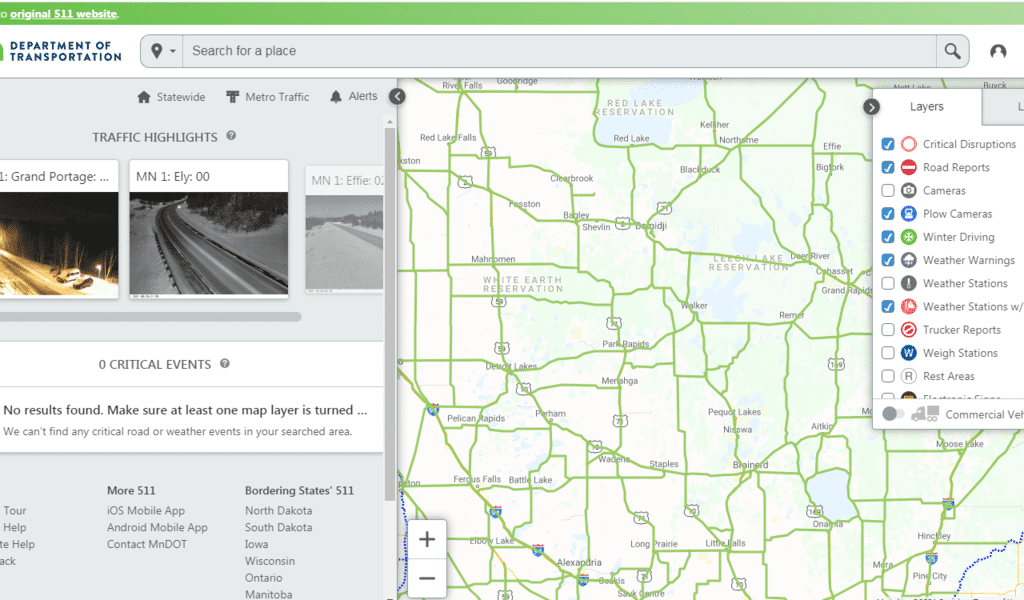
Task: Click the Statewide home icon
Action: pyautogui.click(x=144, y=97)
